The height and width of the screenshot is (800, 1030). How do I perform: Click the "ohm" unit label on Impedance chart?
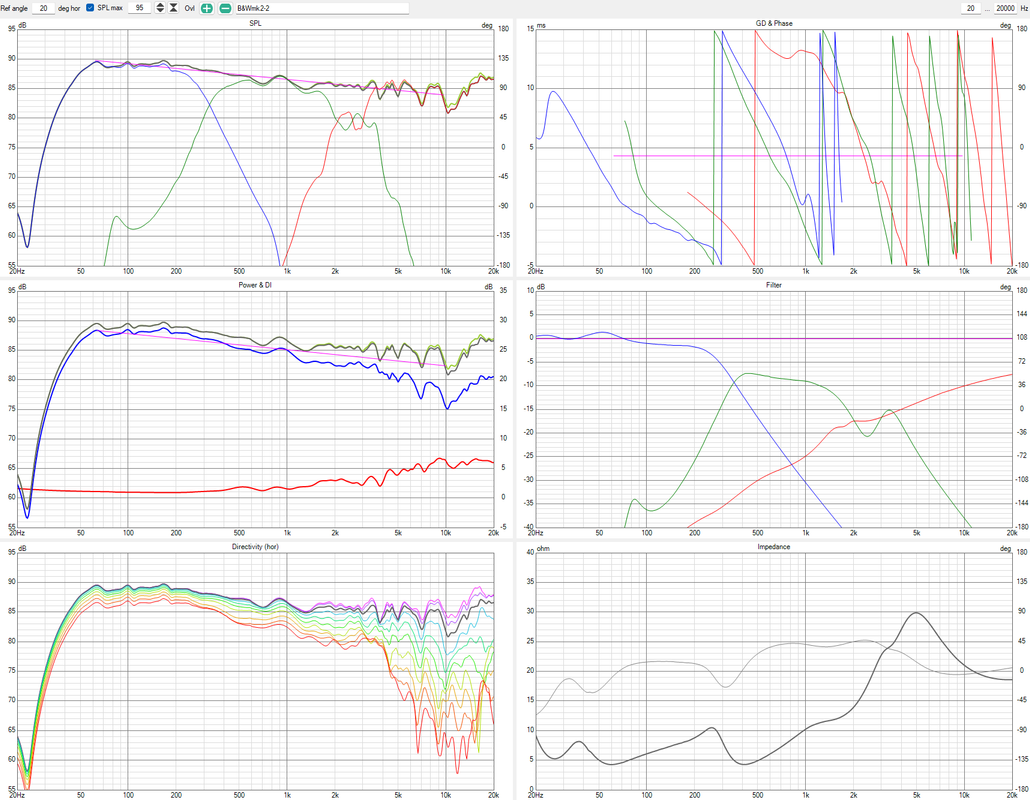pyautogui.click(x=543, y=548)
